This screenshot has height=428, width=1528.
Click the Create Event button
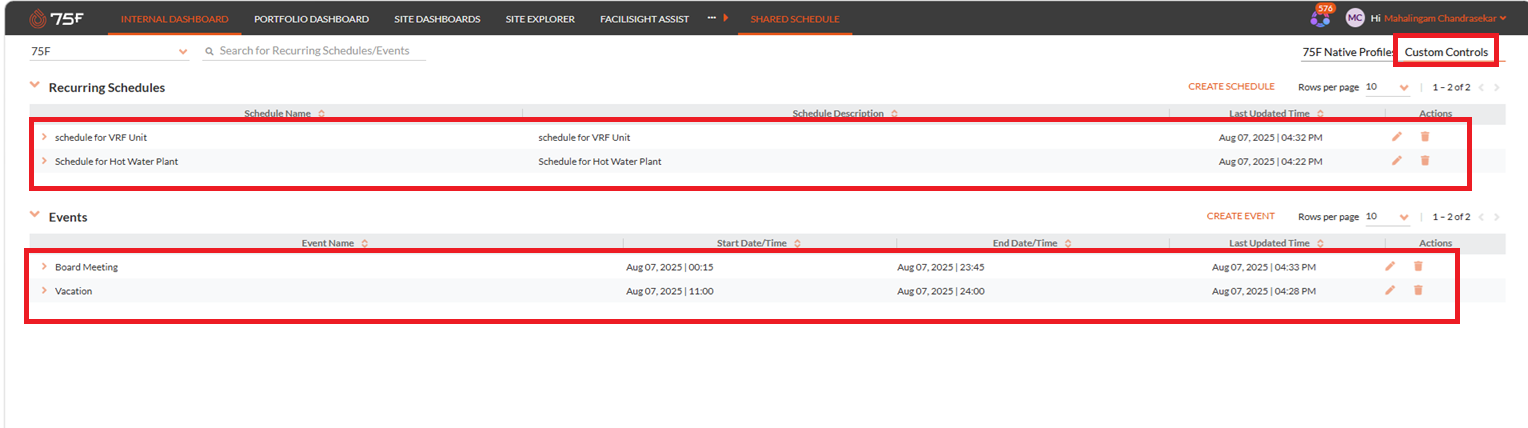(1240, 216)
